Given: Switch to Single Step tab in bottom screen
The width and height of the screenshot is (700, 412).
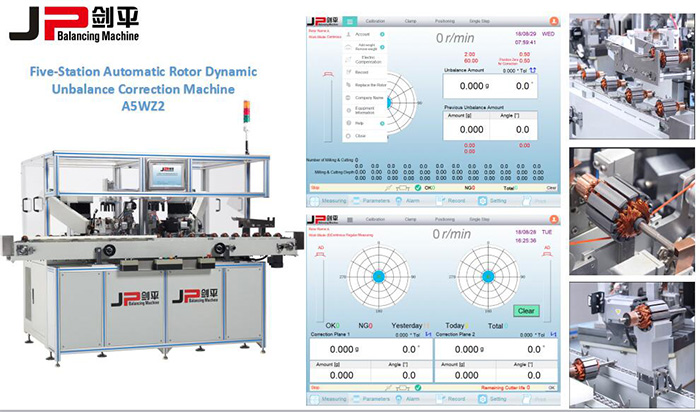Looking at the screenshot, I should pos(479,219).
